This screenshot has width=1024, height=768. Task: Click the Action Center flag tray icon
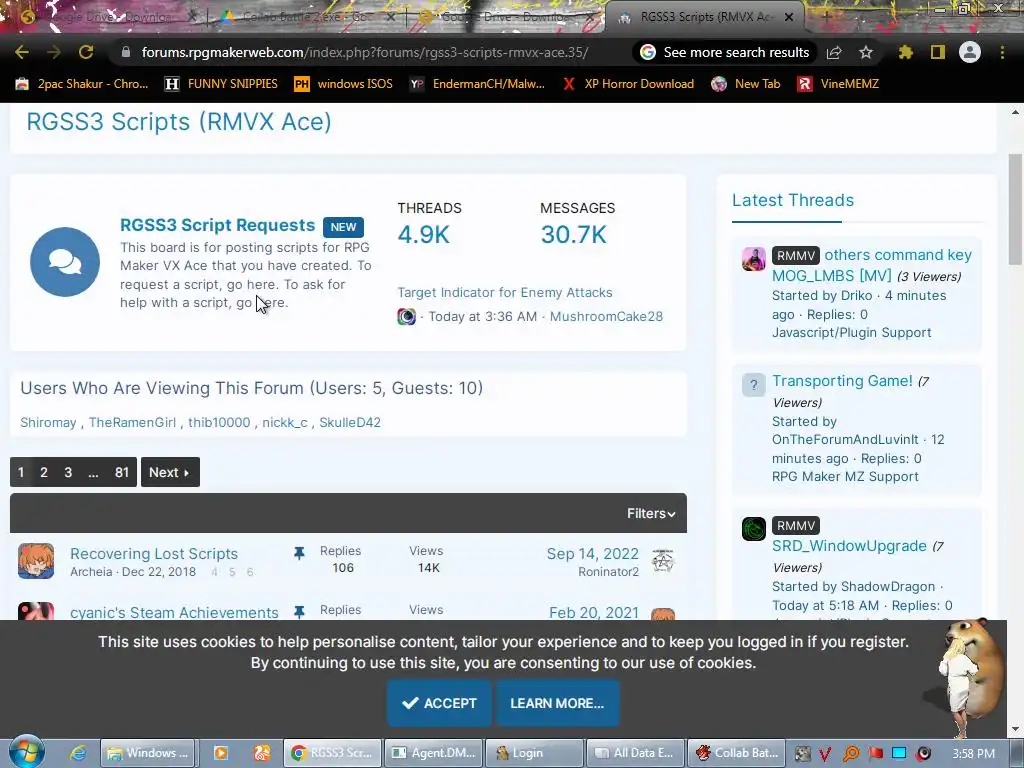[875, 754]
